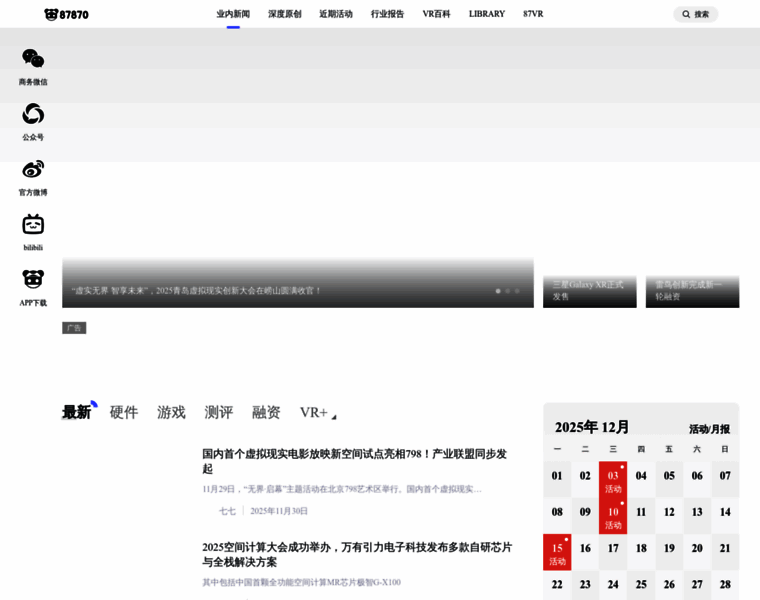Open the 2025空间计算大会 article headline
Screen dimensions: 760x600
tap(357, 554)
